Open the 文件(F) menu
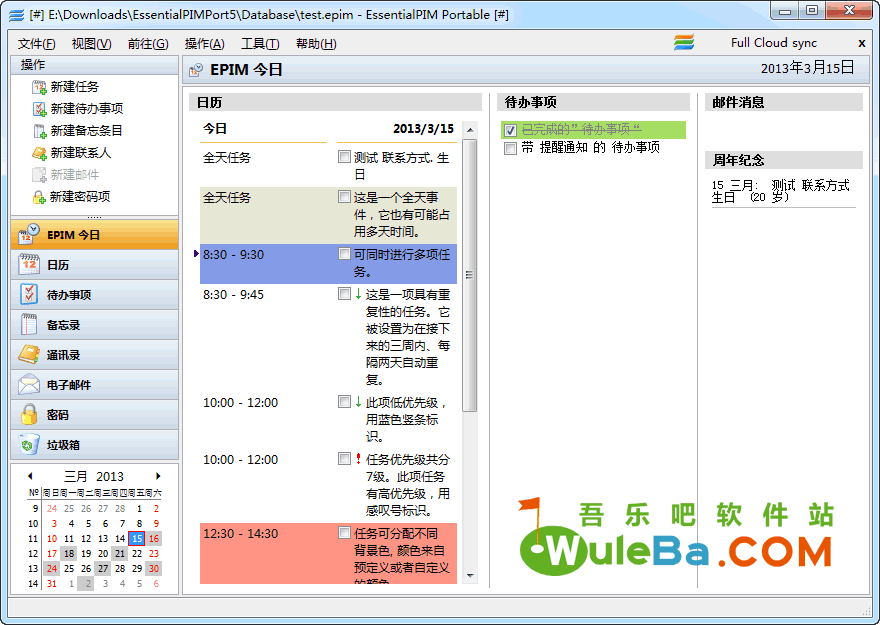This screenshot has height=625, width=880. (36, 44)
